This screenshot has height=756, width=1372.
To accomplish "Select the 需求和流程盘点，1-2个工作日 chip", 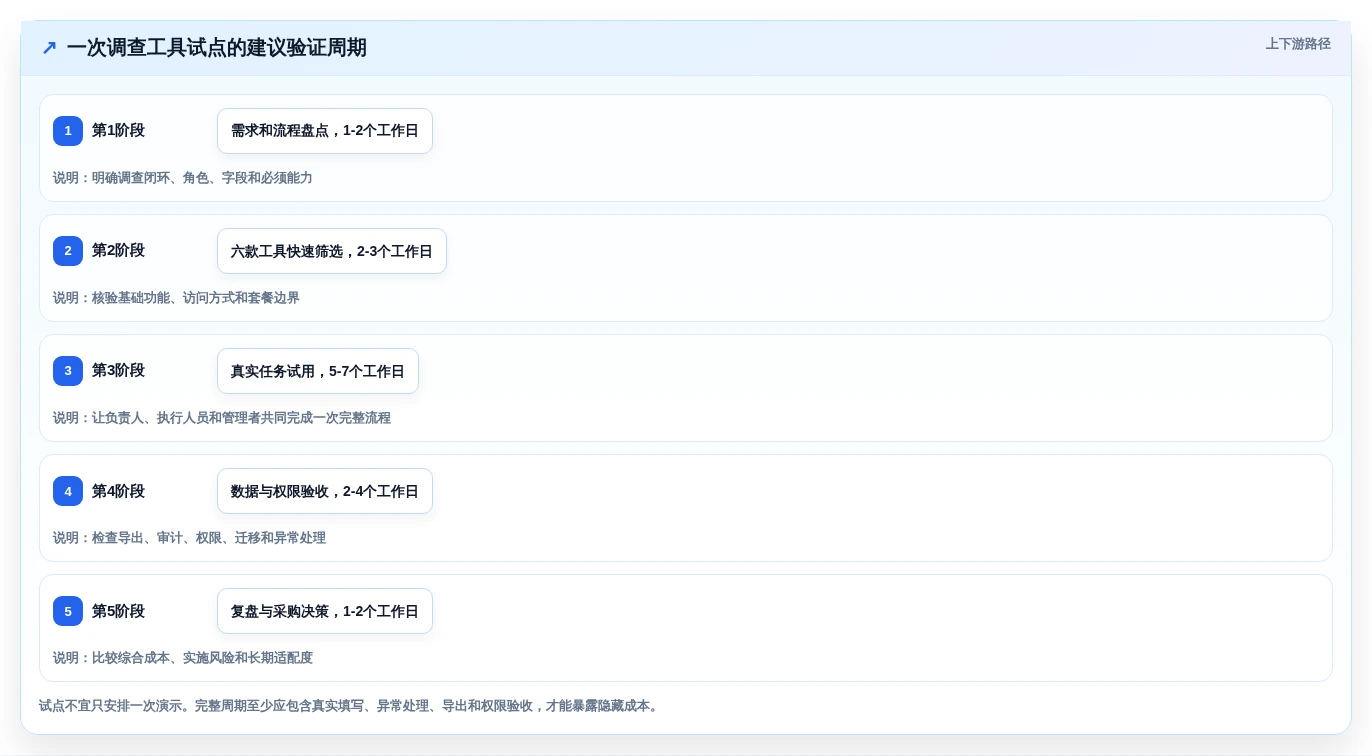I will (325, 131).
